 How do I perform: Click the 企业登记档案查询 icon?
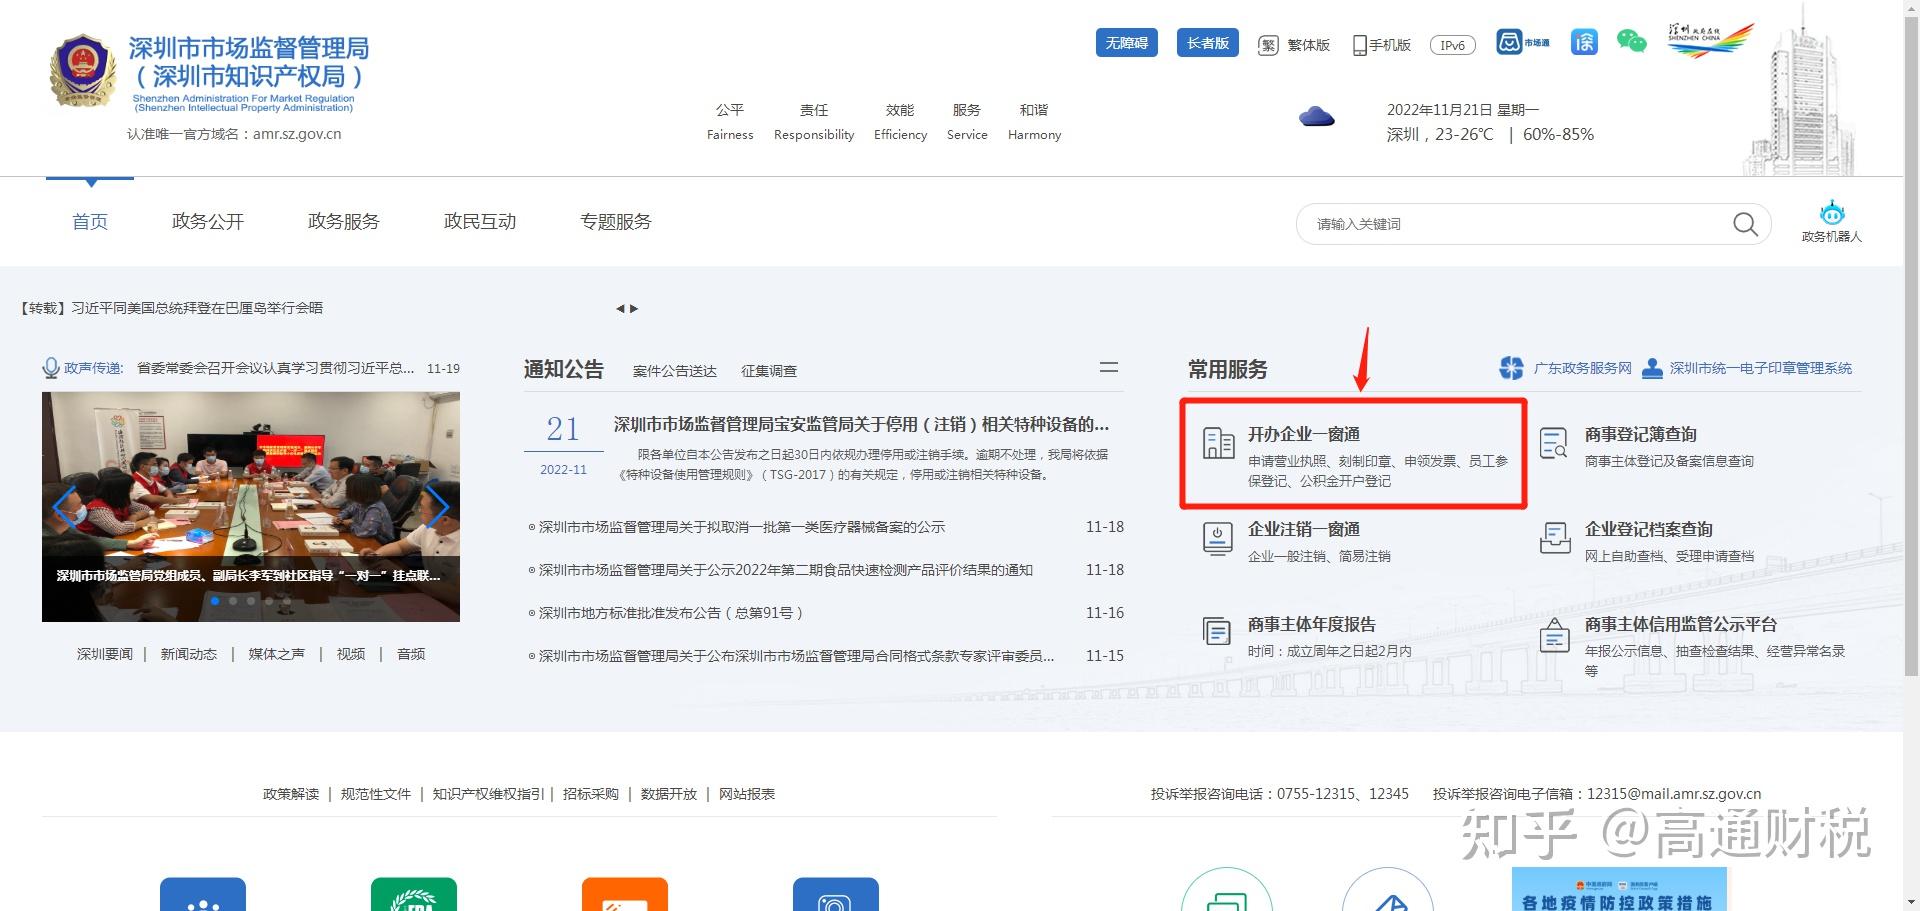click(x=1555, y=538)
